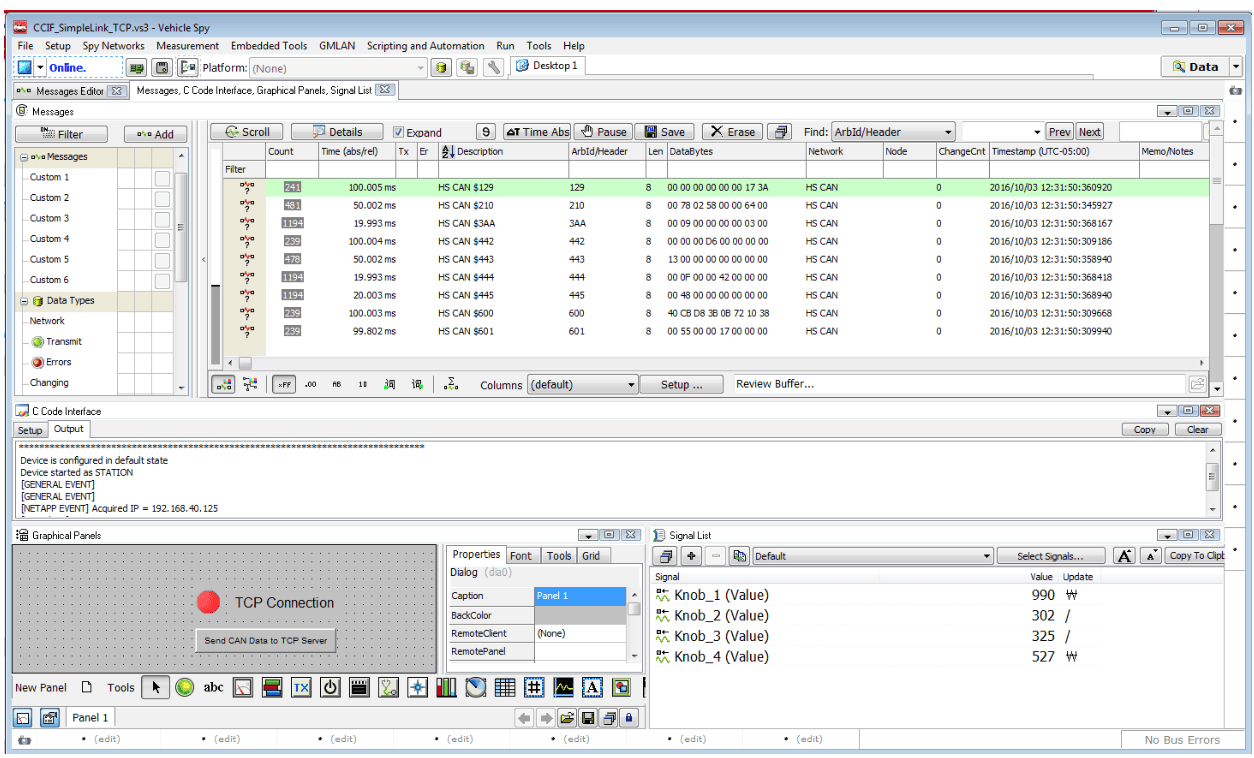Click the BackColor property color field
Image resolution: width=1254 pixels, height=758 pixels.
coord(580,615)
